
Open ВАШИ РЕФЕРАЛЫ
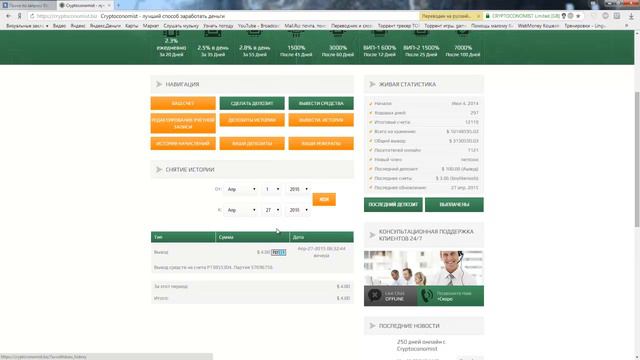point(321,143)
